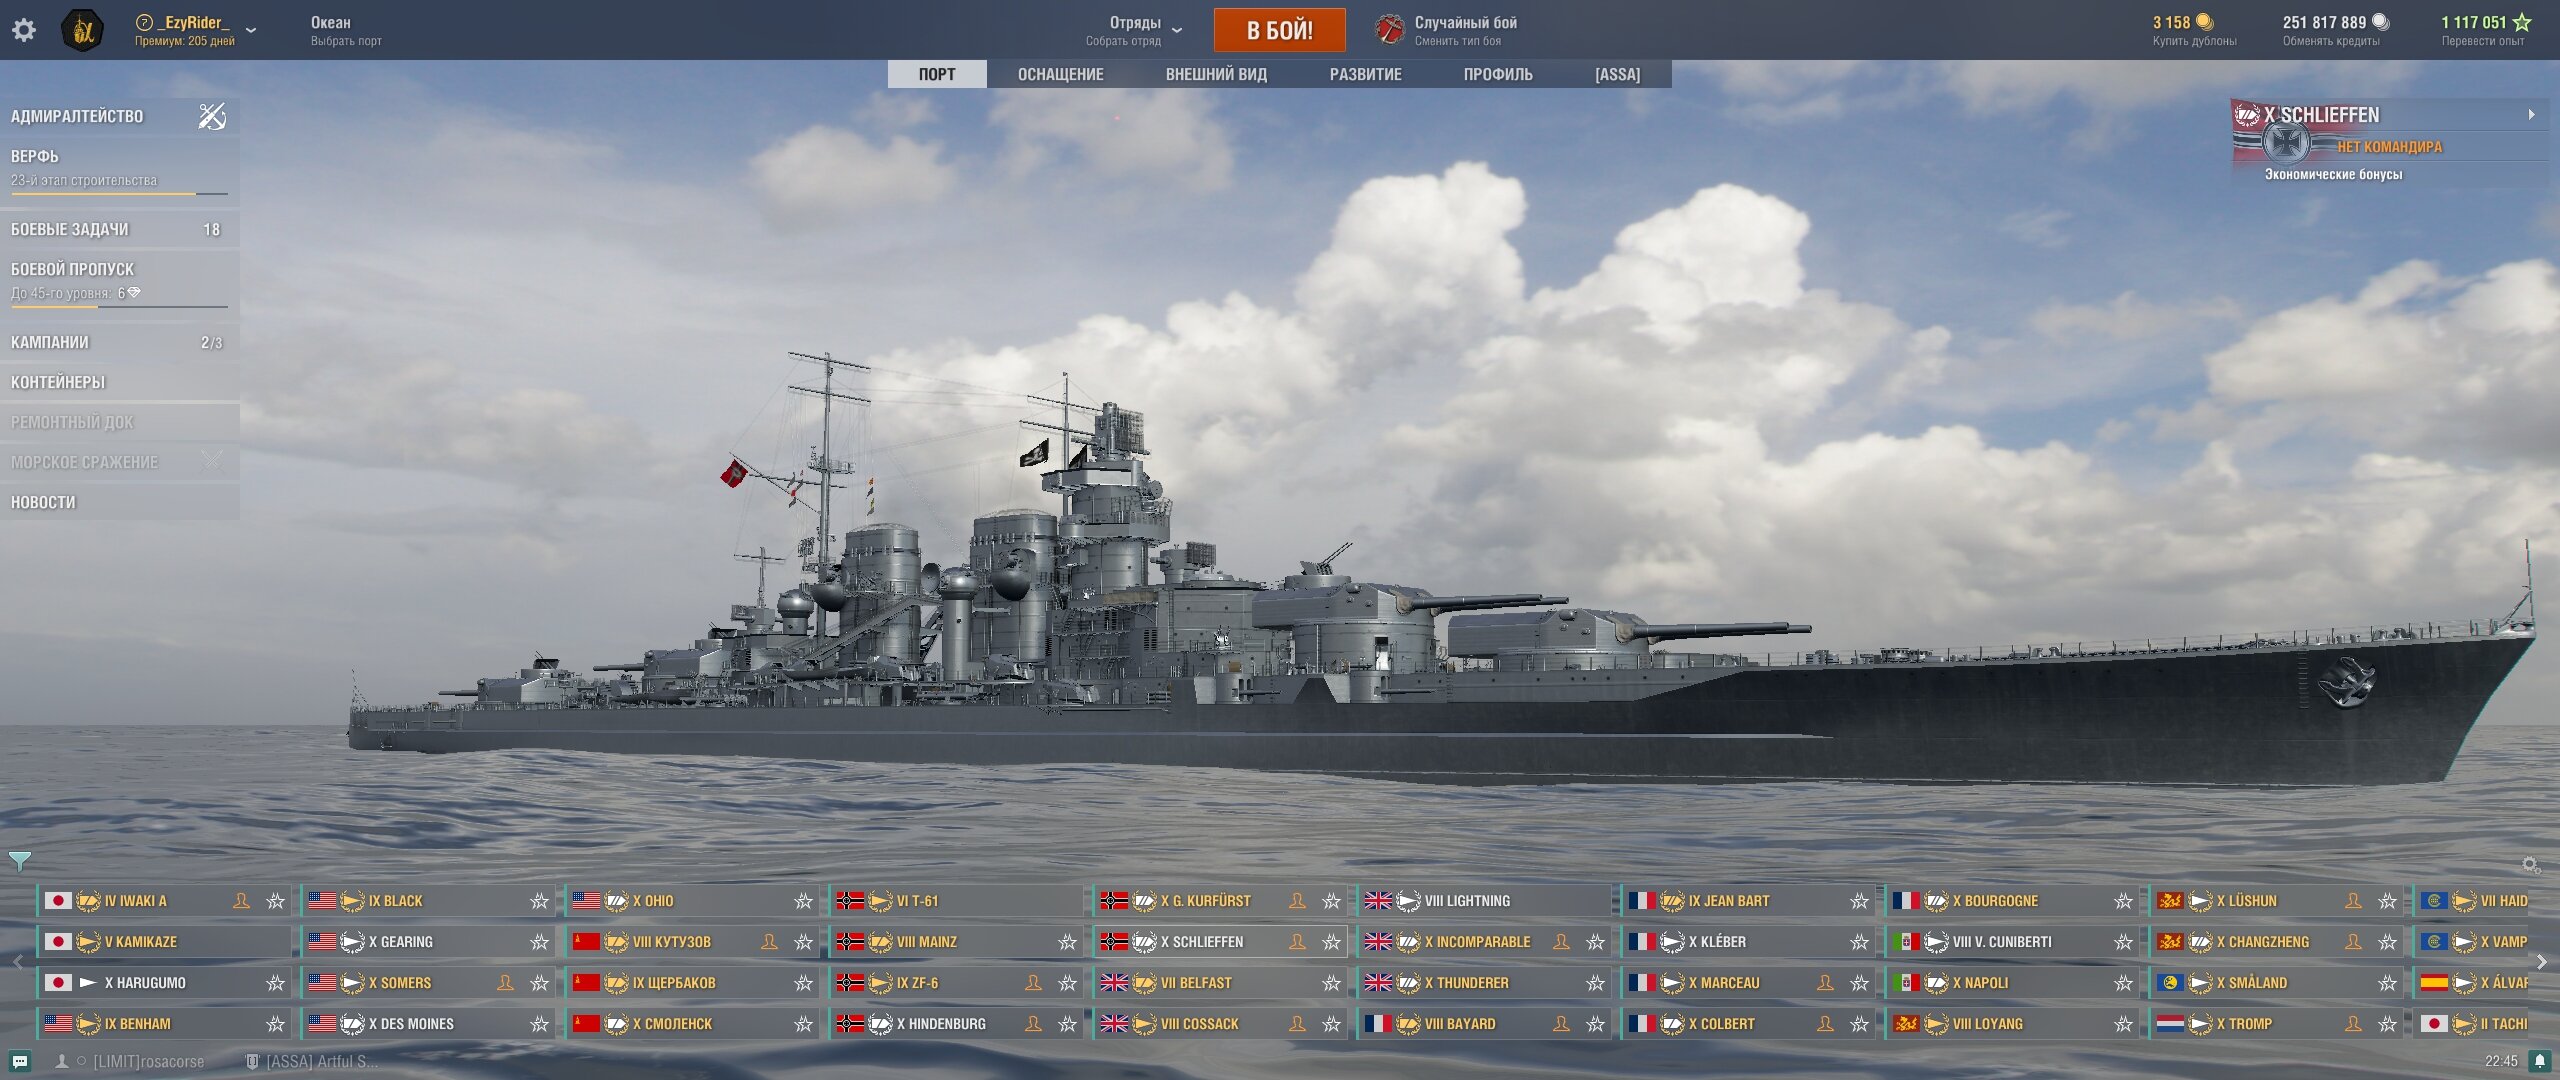Switch to the ПРОФИЛЬ tab

tap(1498, 74)
